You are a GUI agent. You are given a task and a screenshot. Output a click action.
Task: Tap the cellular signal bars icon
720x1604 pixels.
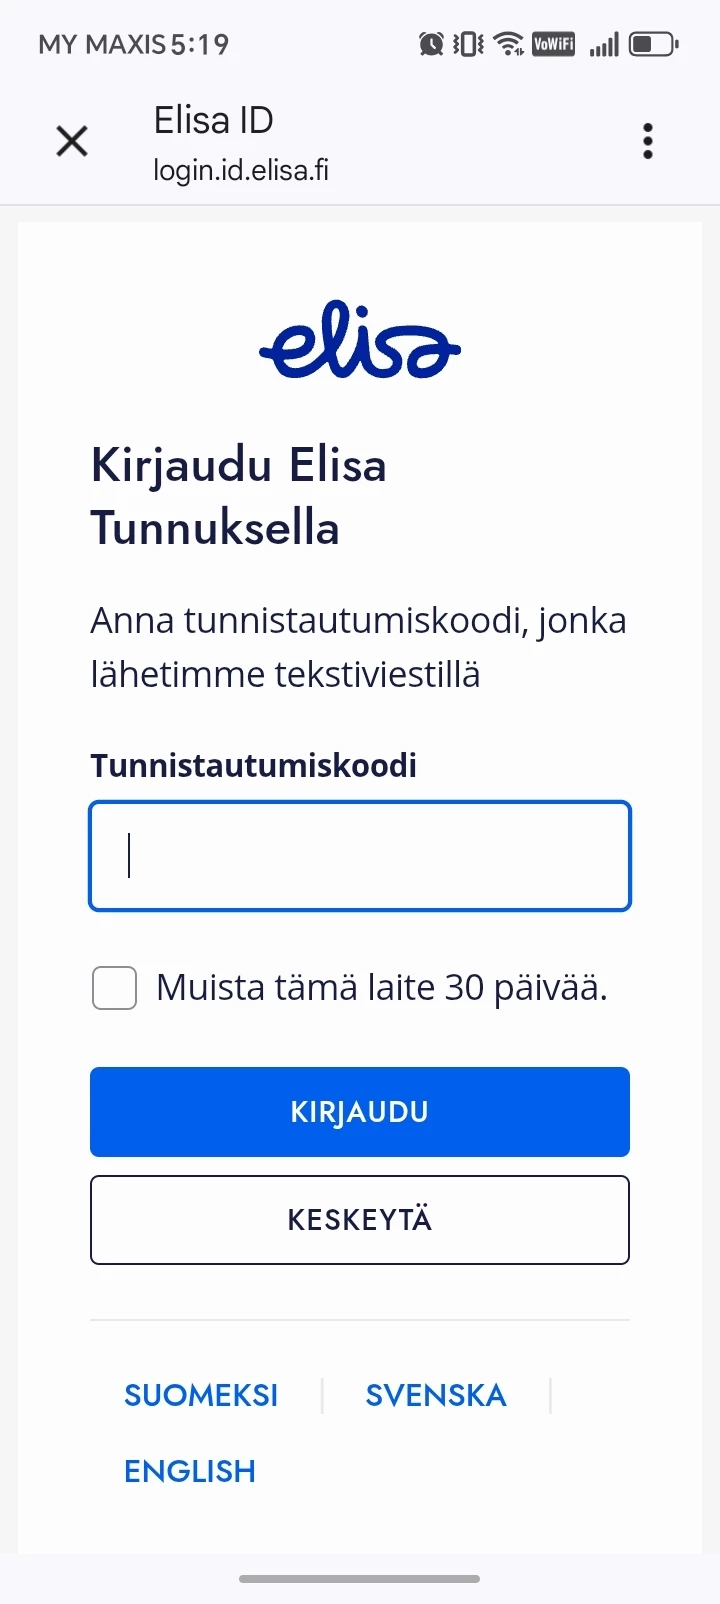604,44
